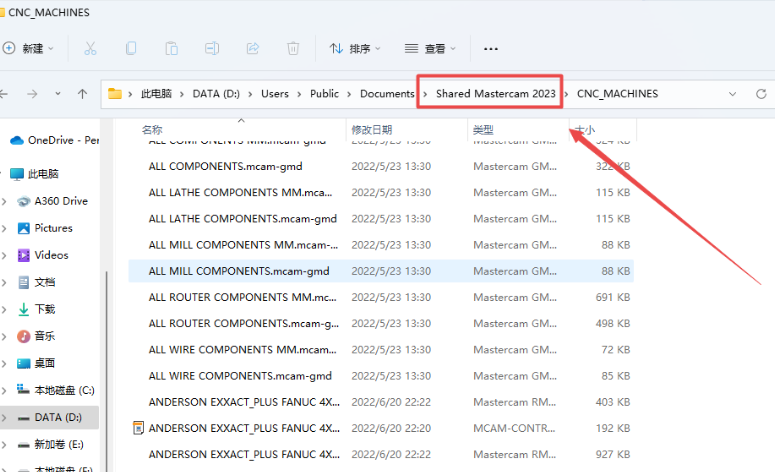The height and width of the screenshot is (472, 775).
Task: Click Documents in the address breadcrumb
Action: pos(386,94)
